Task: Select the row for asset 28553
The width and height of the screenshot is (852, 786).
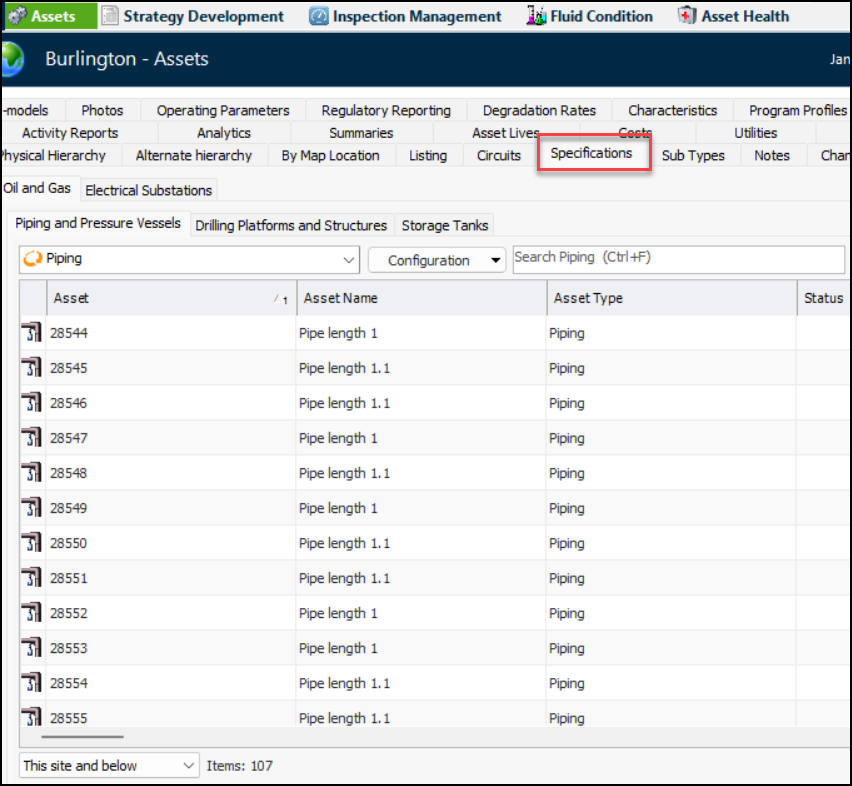Action: (420, 648)
